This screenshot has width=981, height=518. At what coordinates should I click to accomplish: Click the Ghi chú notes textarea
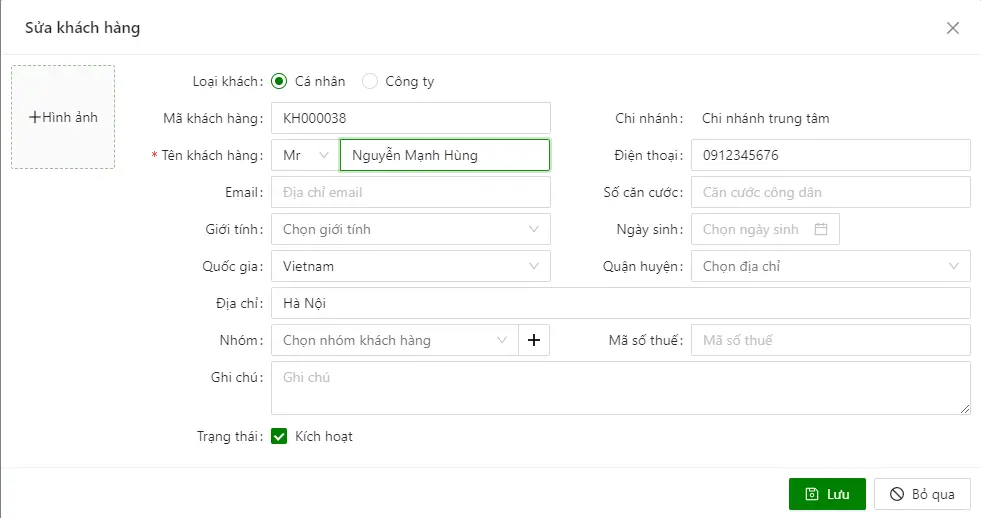(620, 387)
